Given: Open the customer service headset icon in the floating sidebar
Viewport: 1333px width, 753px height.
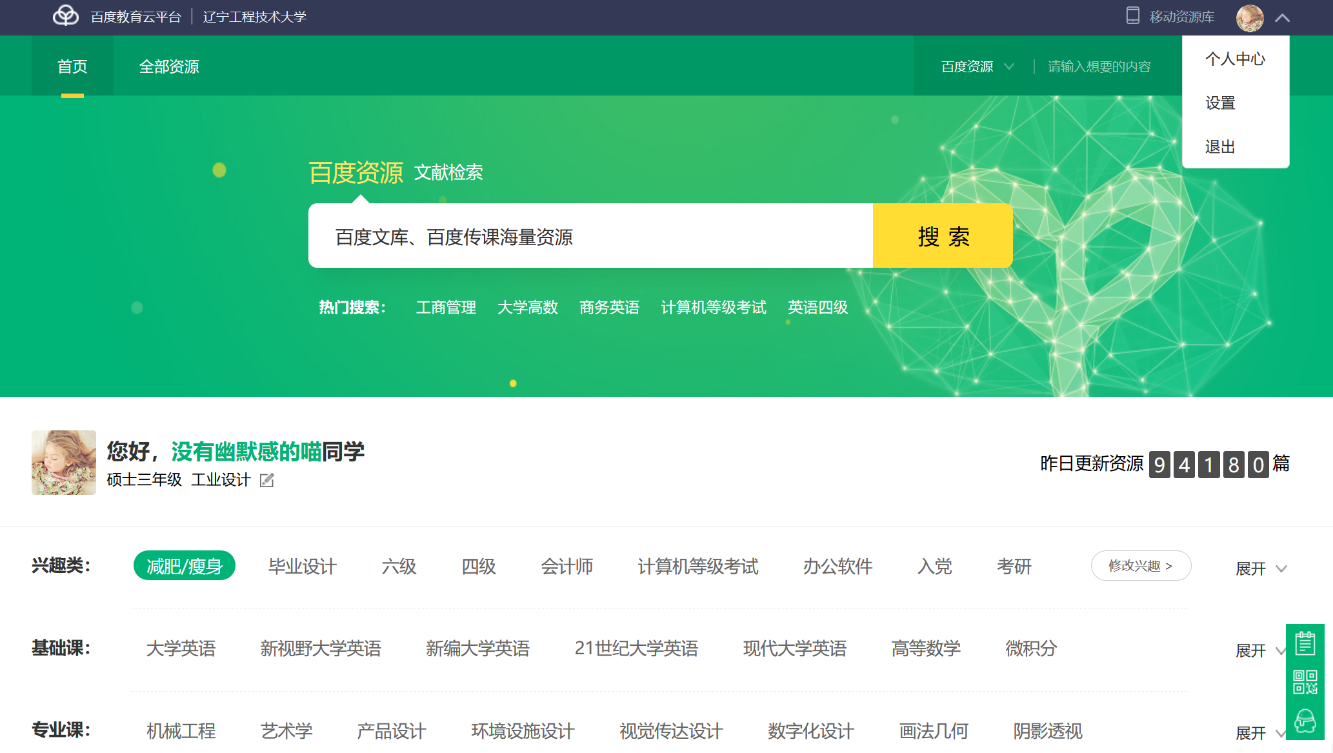Looking at the screenshot, I should coord(1305,721).
